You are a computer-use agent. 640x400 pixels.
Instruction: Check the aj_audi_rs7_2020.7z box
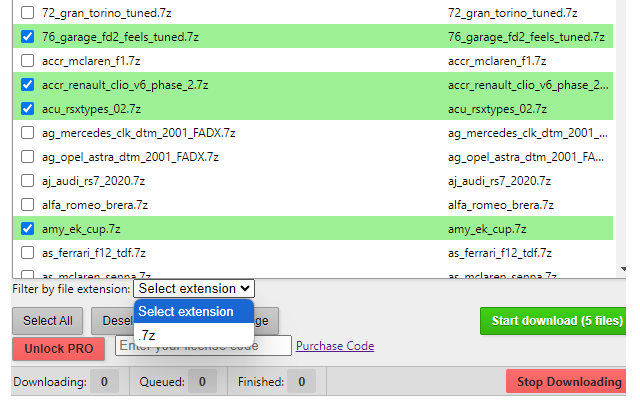pos(27,181)
